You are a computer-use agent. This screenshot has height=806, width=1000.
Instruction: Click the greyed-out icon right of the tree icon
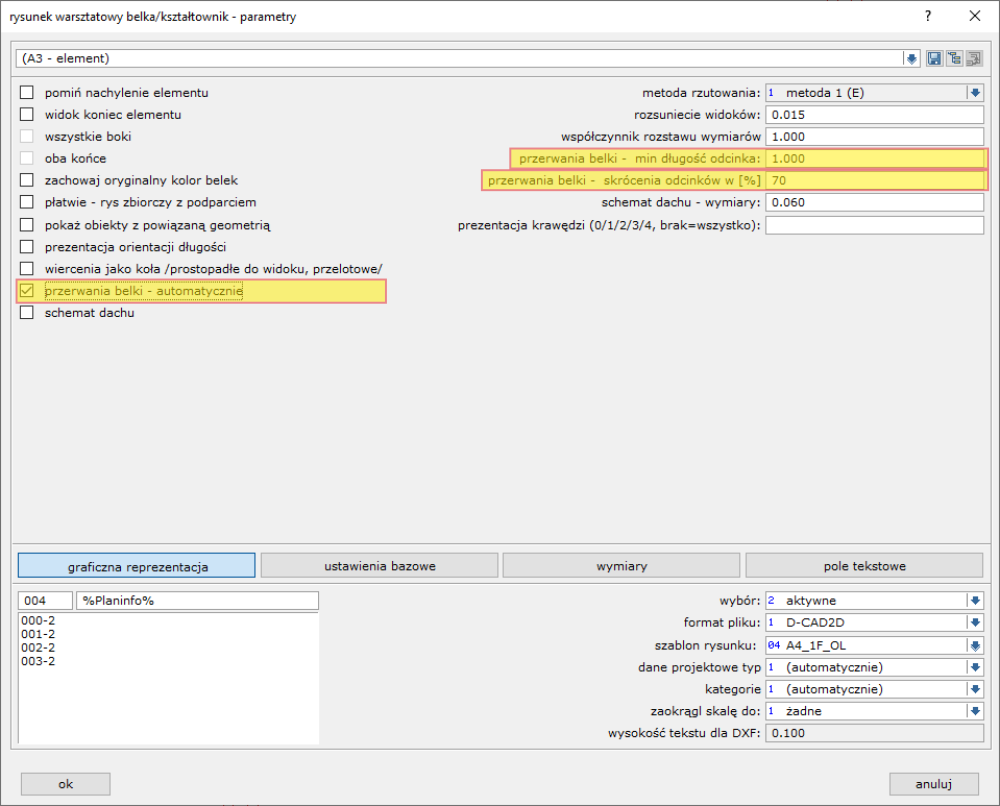click(974, 59)
